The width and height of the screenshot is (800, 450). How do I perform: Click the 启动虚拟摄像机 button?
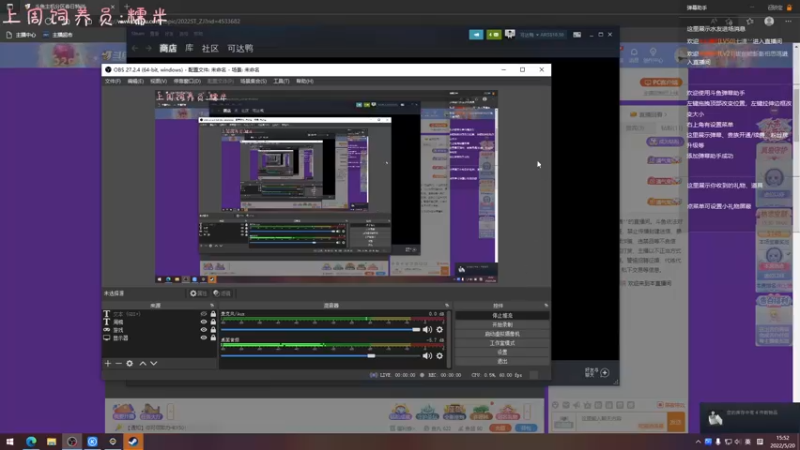pyautogui.click(x=502, y=334)
